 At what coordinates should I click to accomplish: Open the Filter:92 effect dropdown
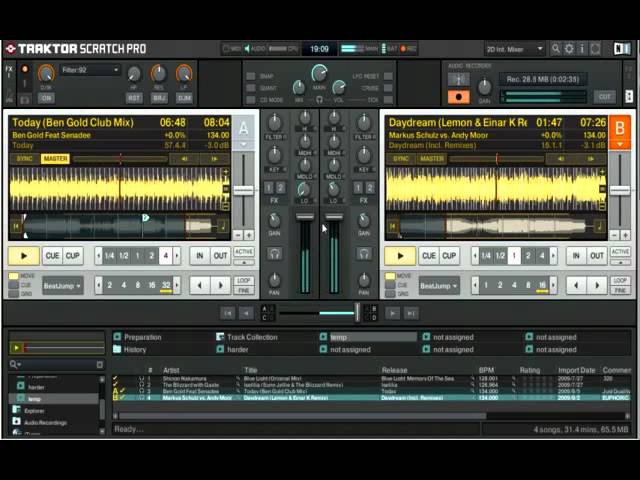tap(90, 70)
